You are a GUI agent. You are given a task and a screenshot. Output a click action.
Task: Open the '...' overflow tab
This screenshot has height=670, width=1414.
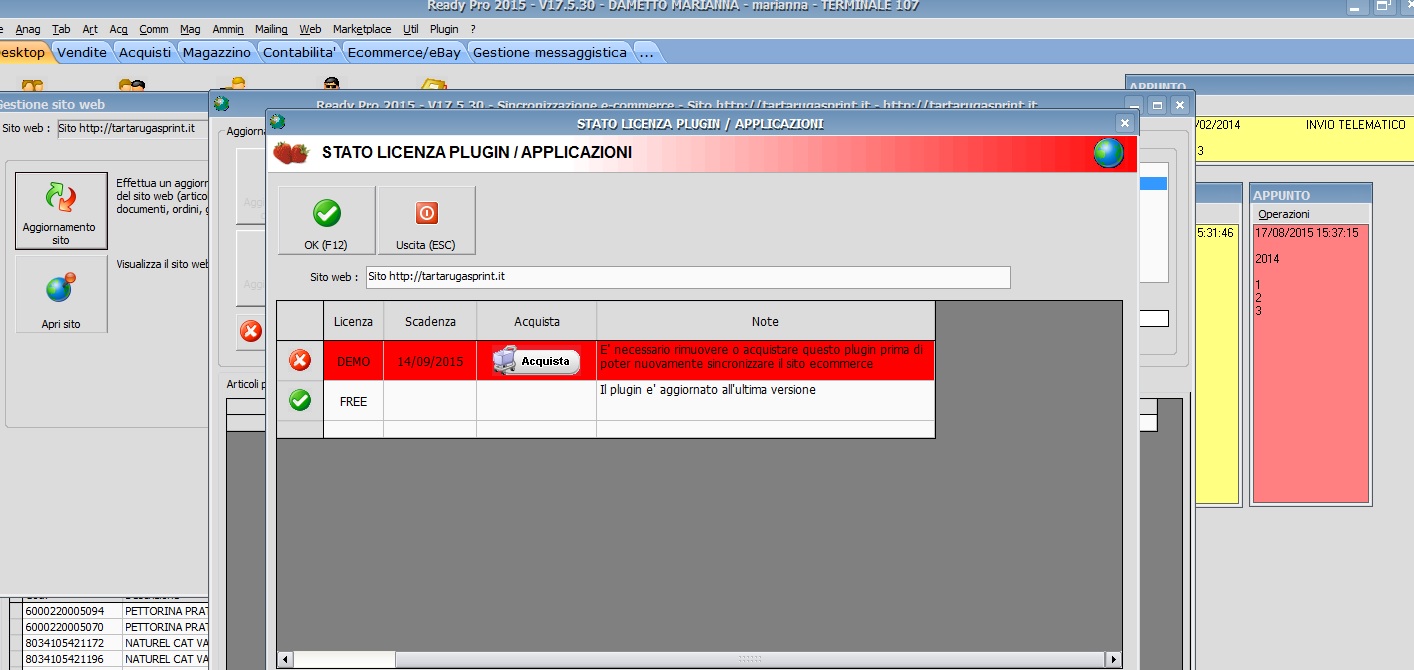coord(646,52)
